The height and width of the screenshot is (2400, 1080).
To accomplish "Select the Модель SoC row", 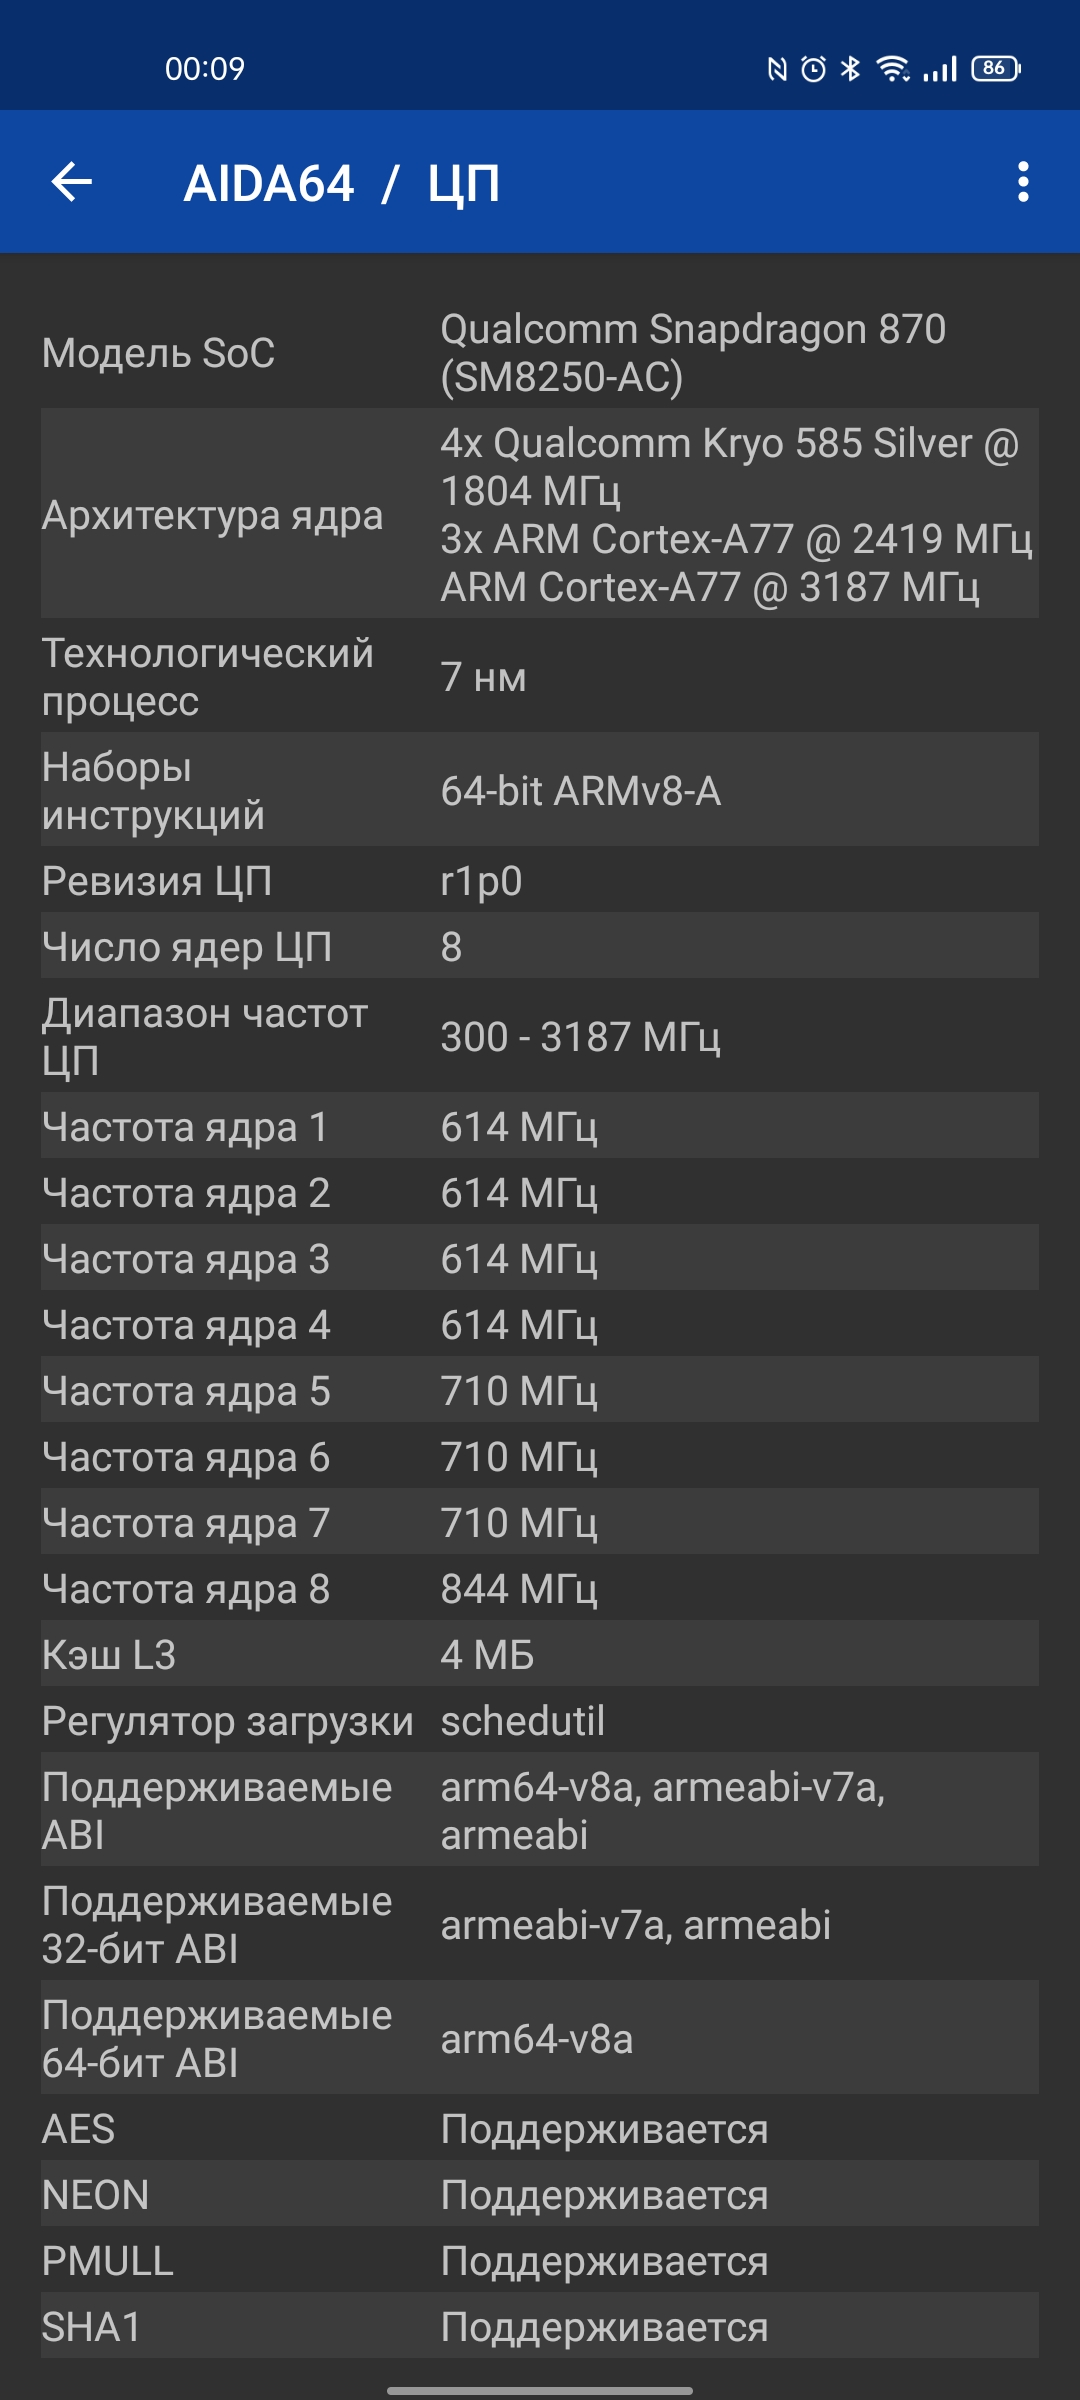I will [540, 353].
